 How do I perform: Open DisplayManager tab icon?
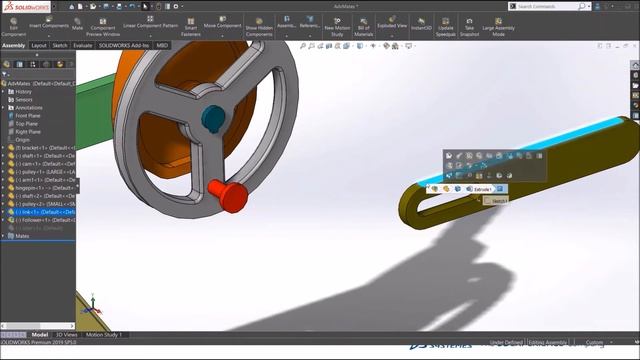(x=60, y=64)
